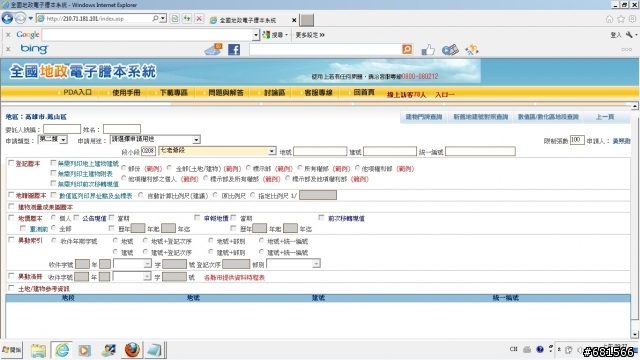Viewport: 640px width, 360px height.
Task: Open the 收件字號 dropdown in 異動清冊 row
Action: click(147, 277)
